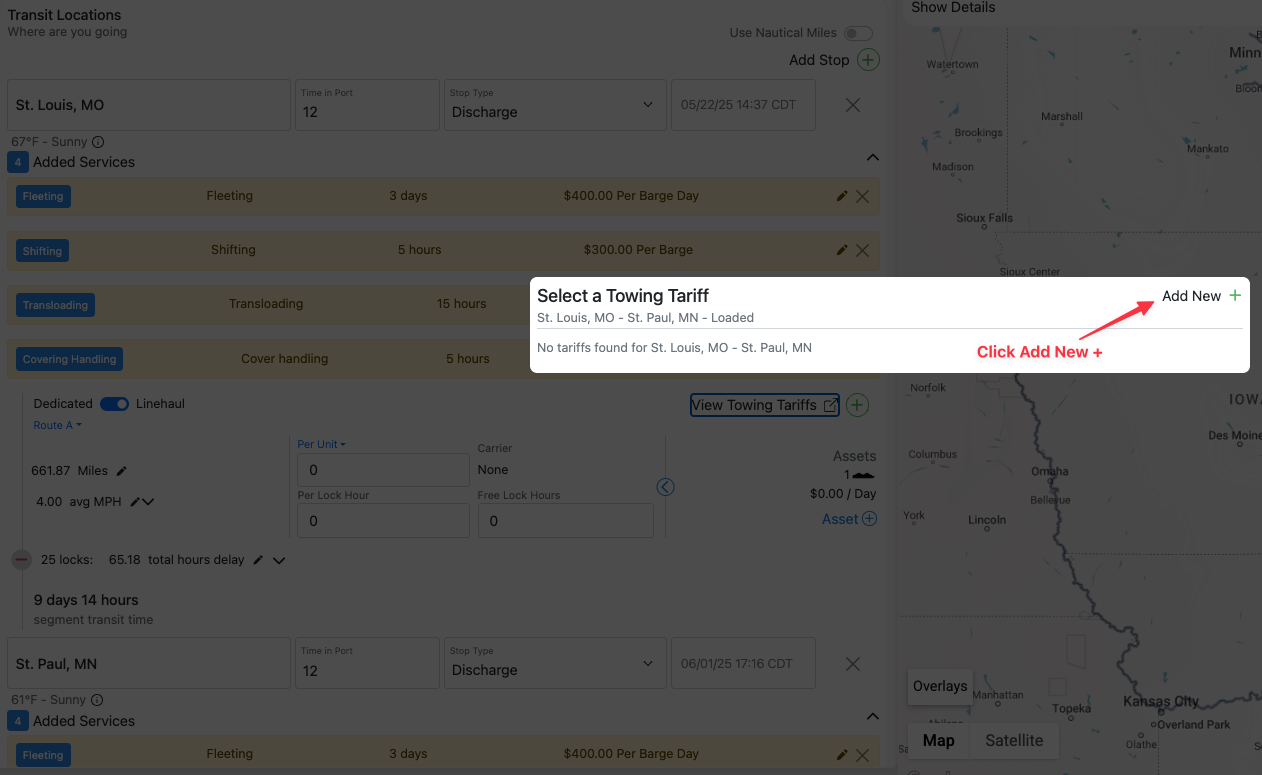Click the green Add New plus icon
This screenshot has width=1262, height=775.
coord(1235,296)
